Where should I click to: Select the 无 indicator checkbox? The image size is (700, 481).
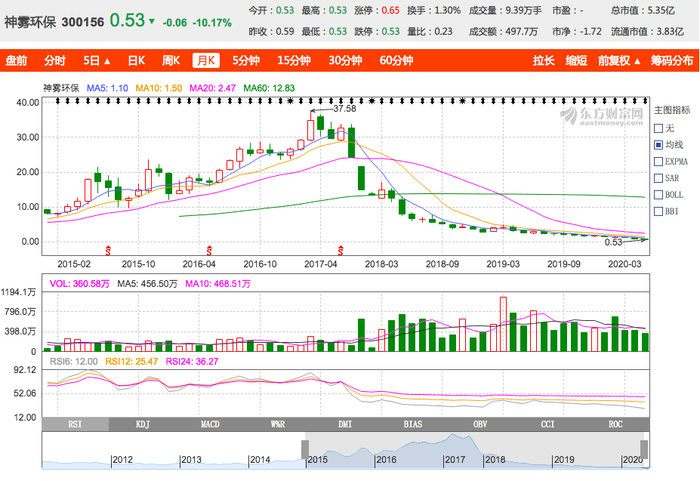(x=658, y=129)
